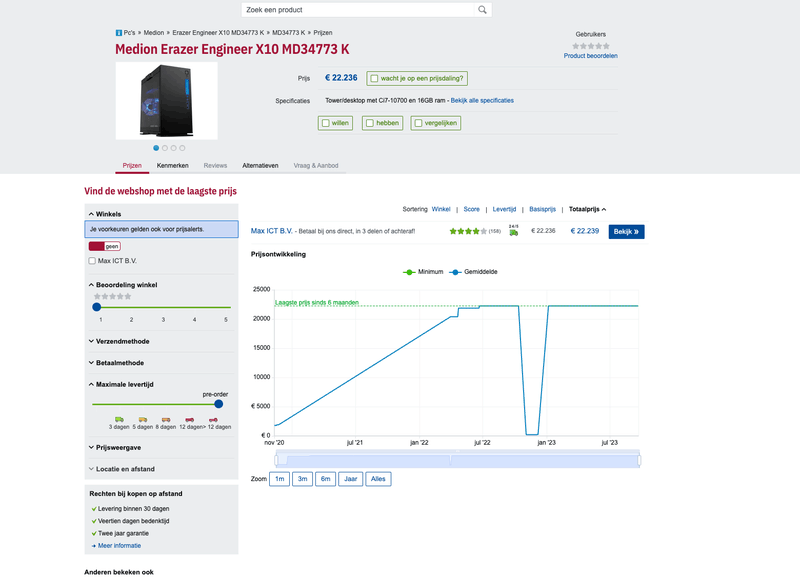Viewport: 800px width, 577px height.
Task: Click the Max ICT B.V. shop star rating
Action: click(x=467, y=231)
